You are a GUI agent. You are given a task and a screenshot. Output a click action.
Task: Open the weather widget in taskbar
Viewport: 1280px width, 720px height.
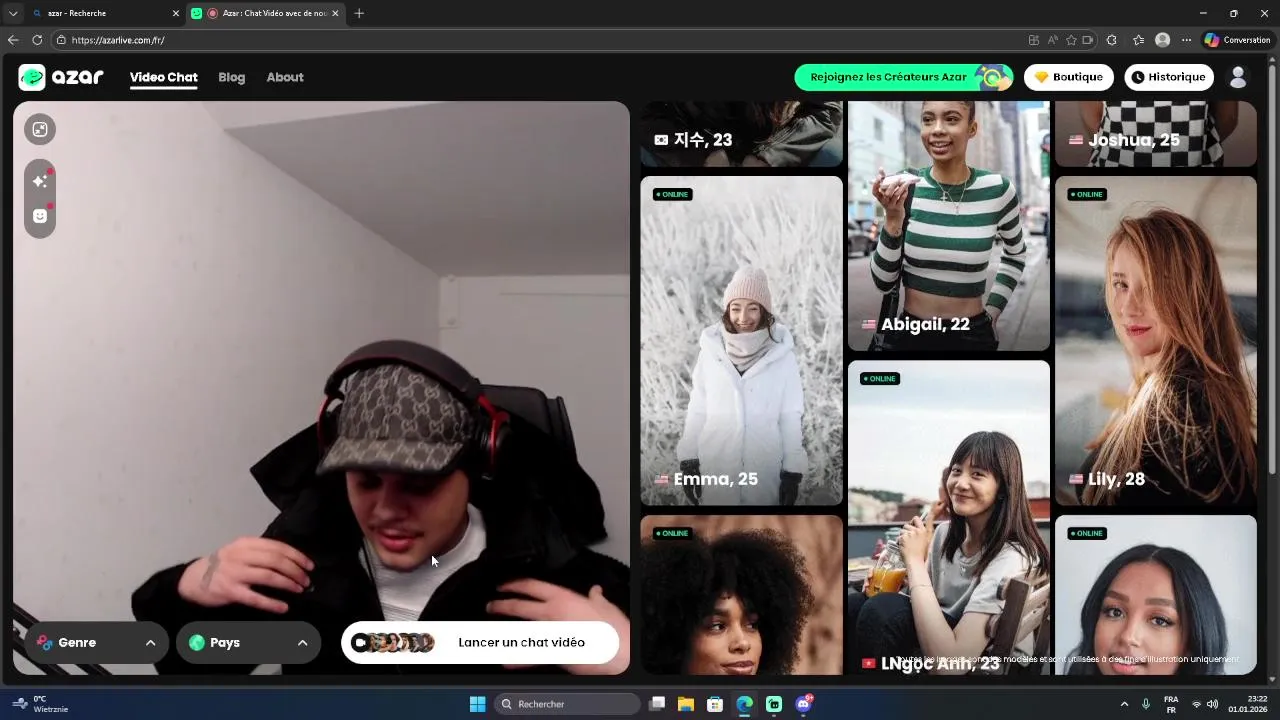click(42, 704)
